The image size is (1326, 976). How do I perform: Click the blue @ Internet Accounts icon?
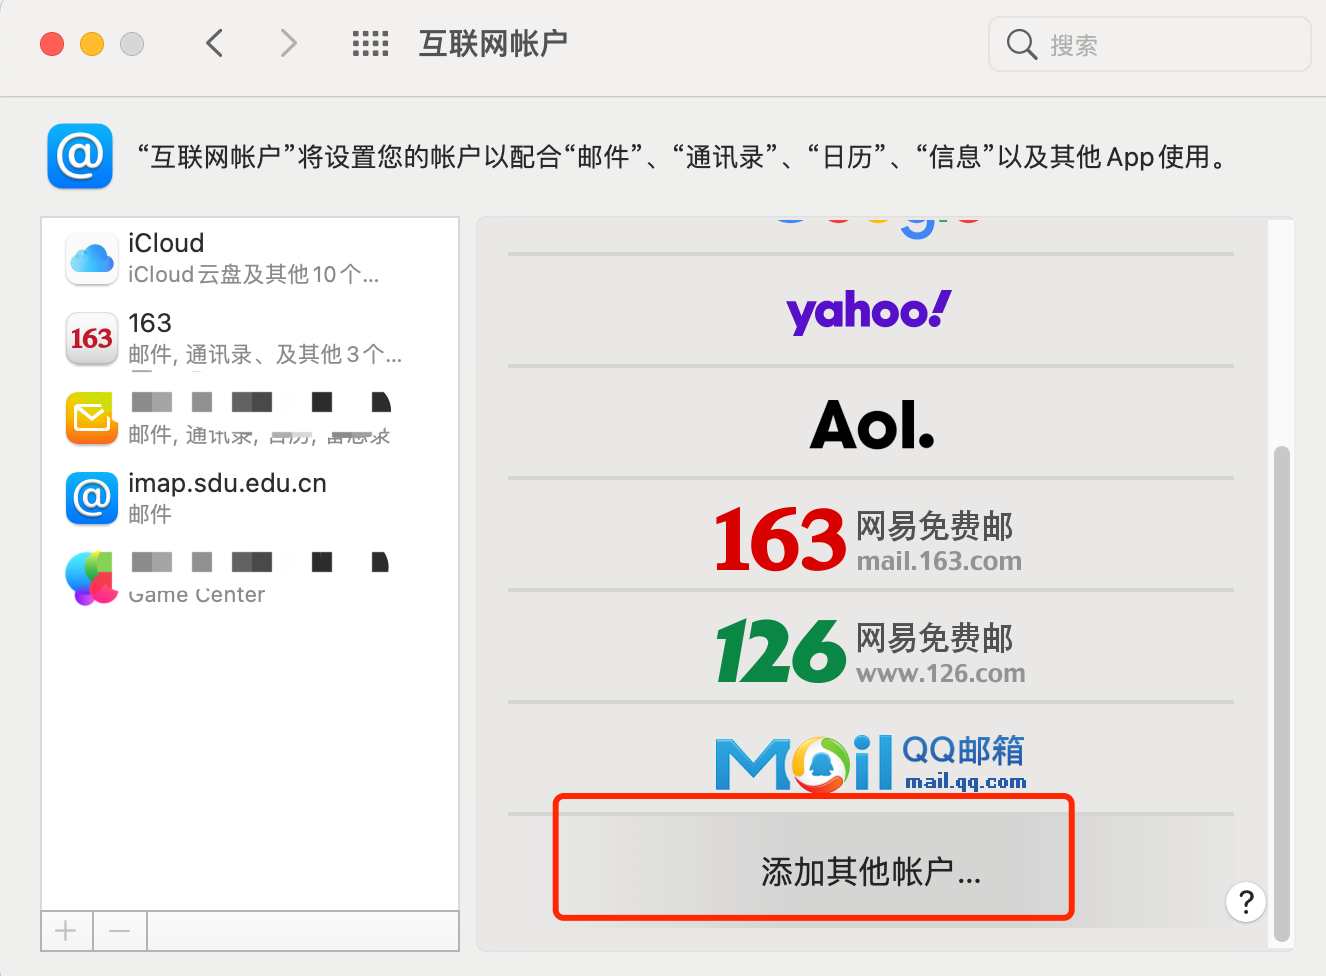tap(80, 156)
